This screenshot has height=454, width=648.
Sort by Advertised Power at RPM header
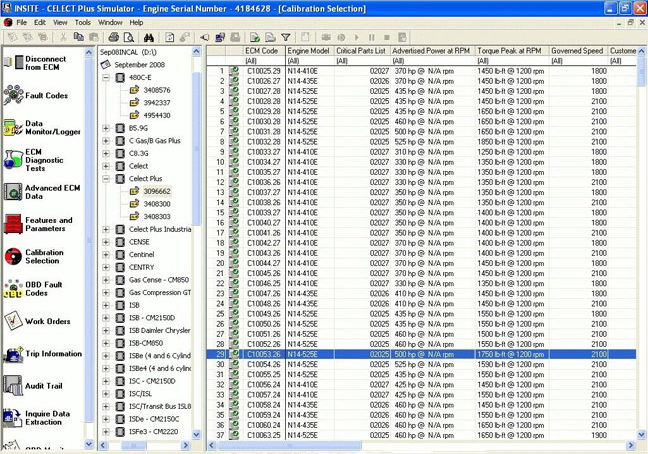click(433, 51)
